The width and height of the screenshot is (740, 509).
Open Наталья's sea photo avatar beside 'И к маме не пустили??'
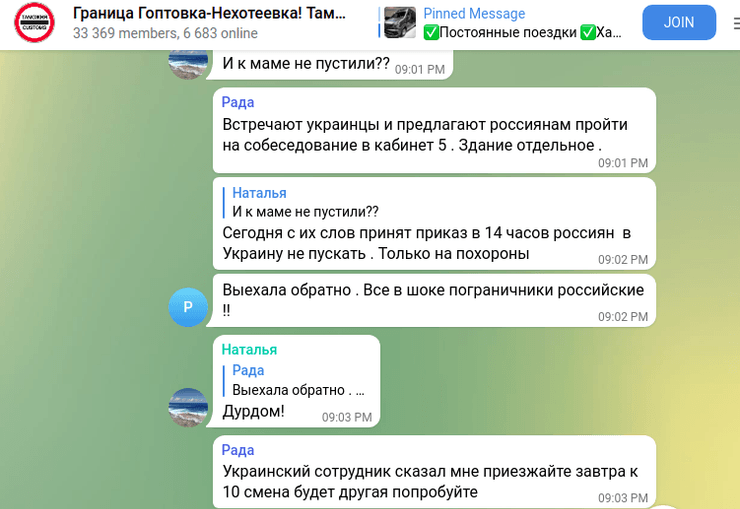click(188, 61)
